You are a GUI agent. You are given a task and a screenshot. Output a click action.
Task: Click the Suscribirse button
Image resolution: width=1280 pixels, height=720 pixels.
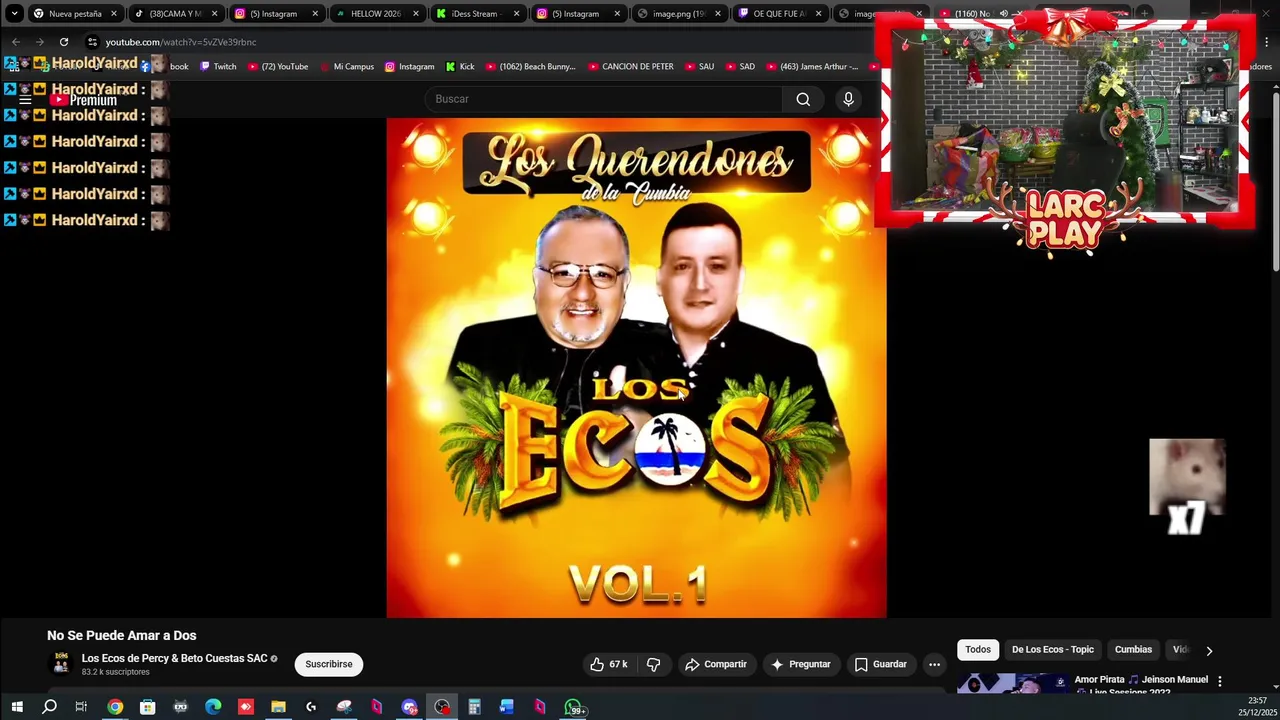coord(329,664)
